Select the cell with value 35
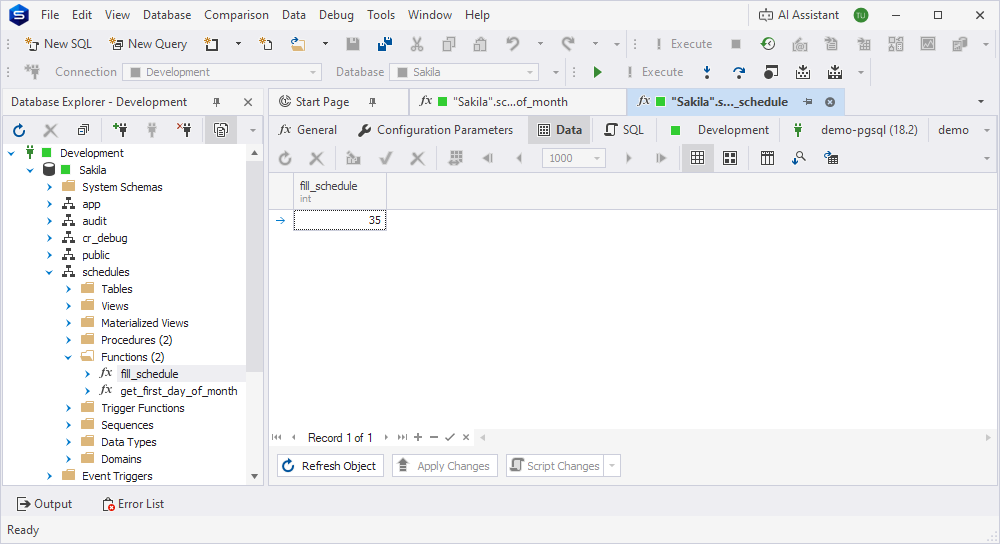Screen dimensions: 1000x544 point(340,221)
